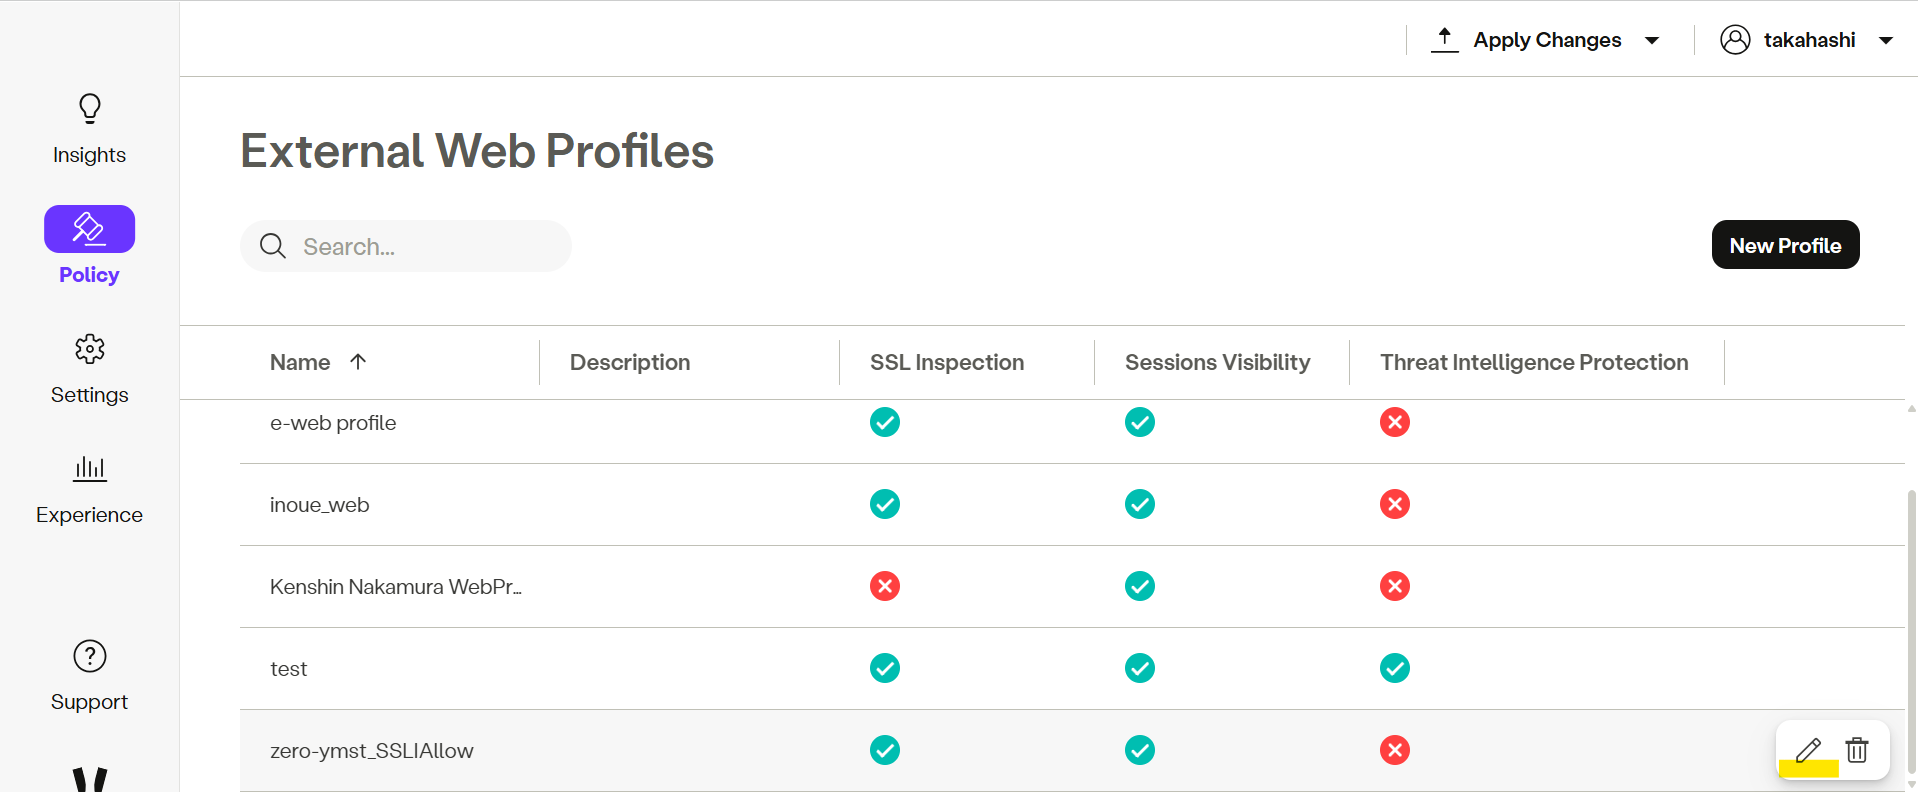The height and width of the screenshot is (792, 1918).
Task: Click the New Profile button
Action: [x=1785, y=245]
